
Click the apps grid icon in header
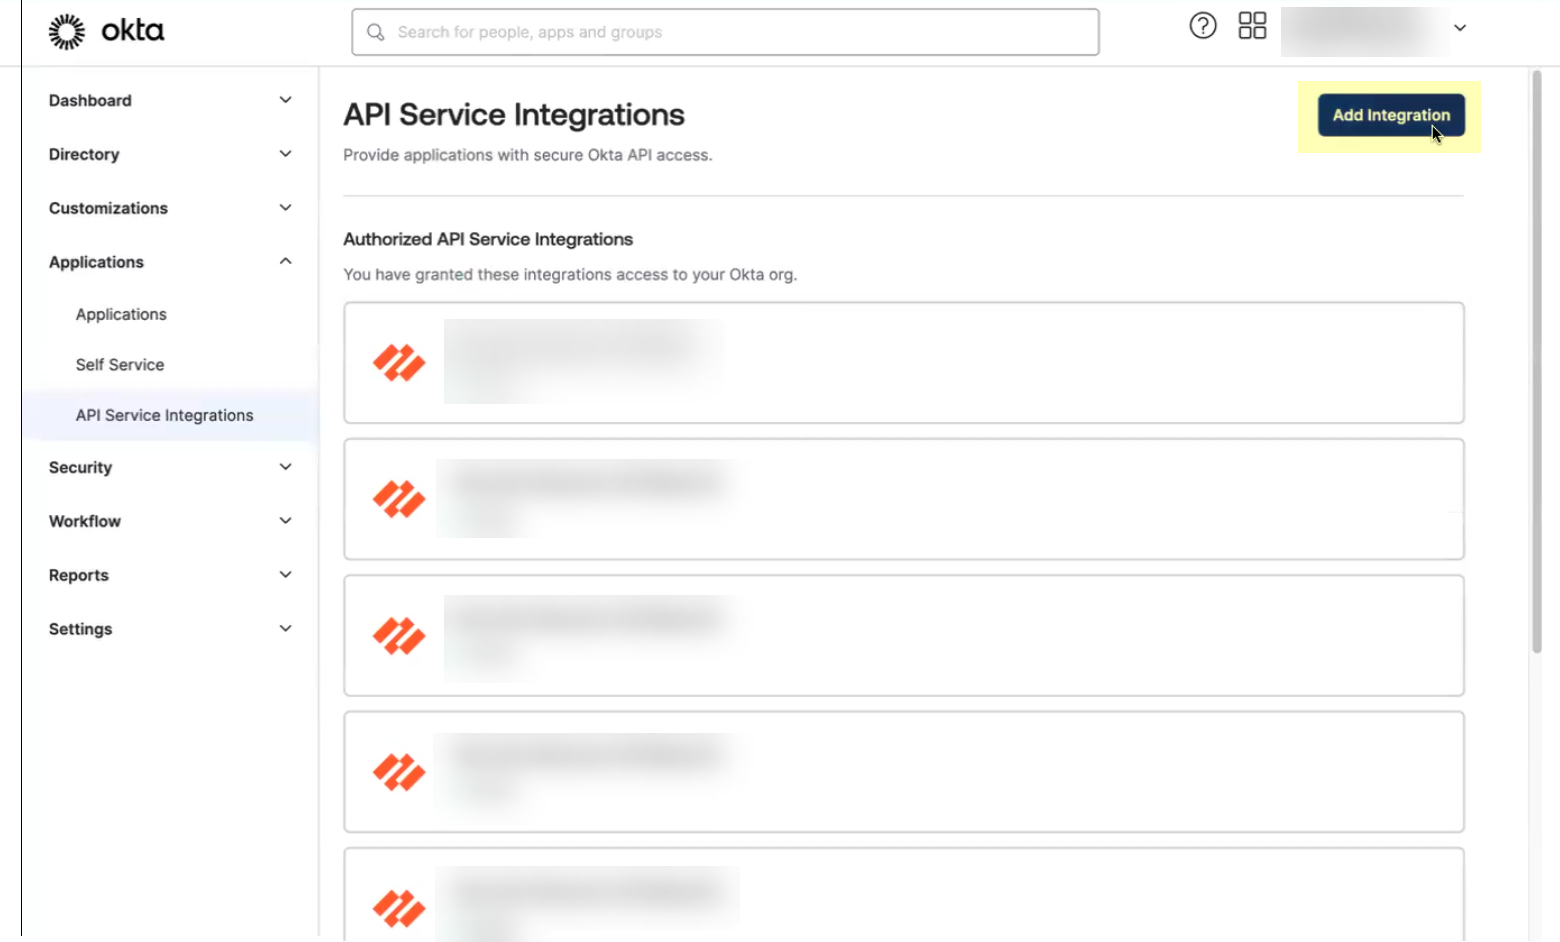pyautogui.click(x=1251, y=26)
